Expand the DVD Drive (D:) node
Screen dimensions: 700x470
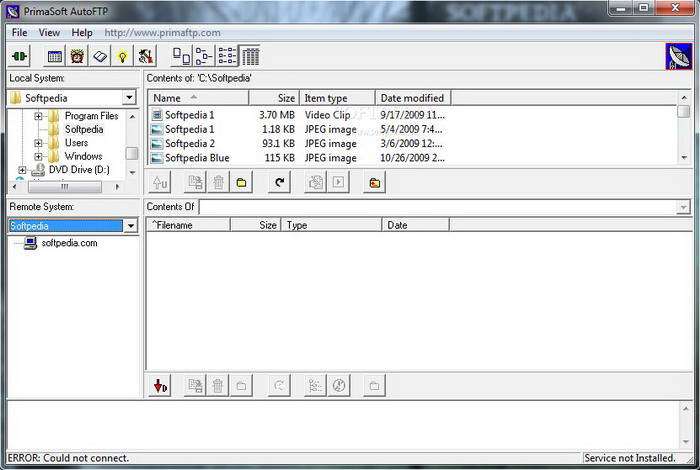pyautogui.click(x=22, y=170)
